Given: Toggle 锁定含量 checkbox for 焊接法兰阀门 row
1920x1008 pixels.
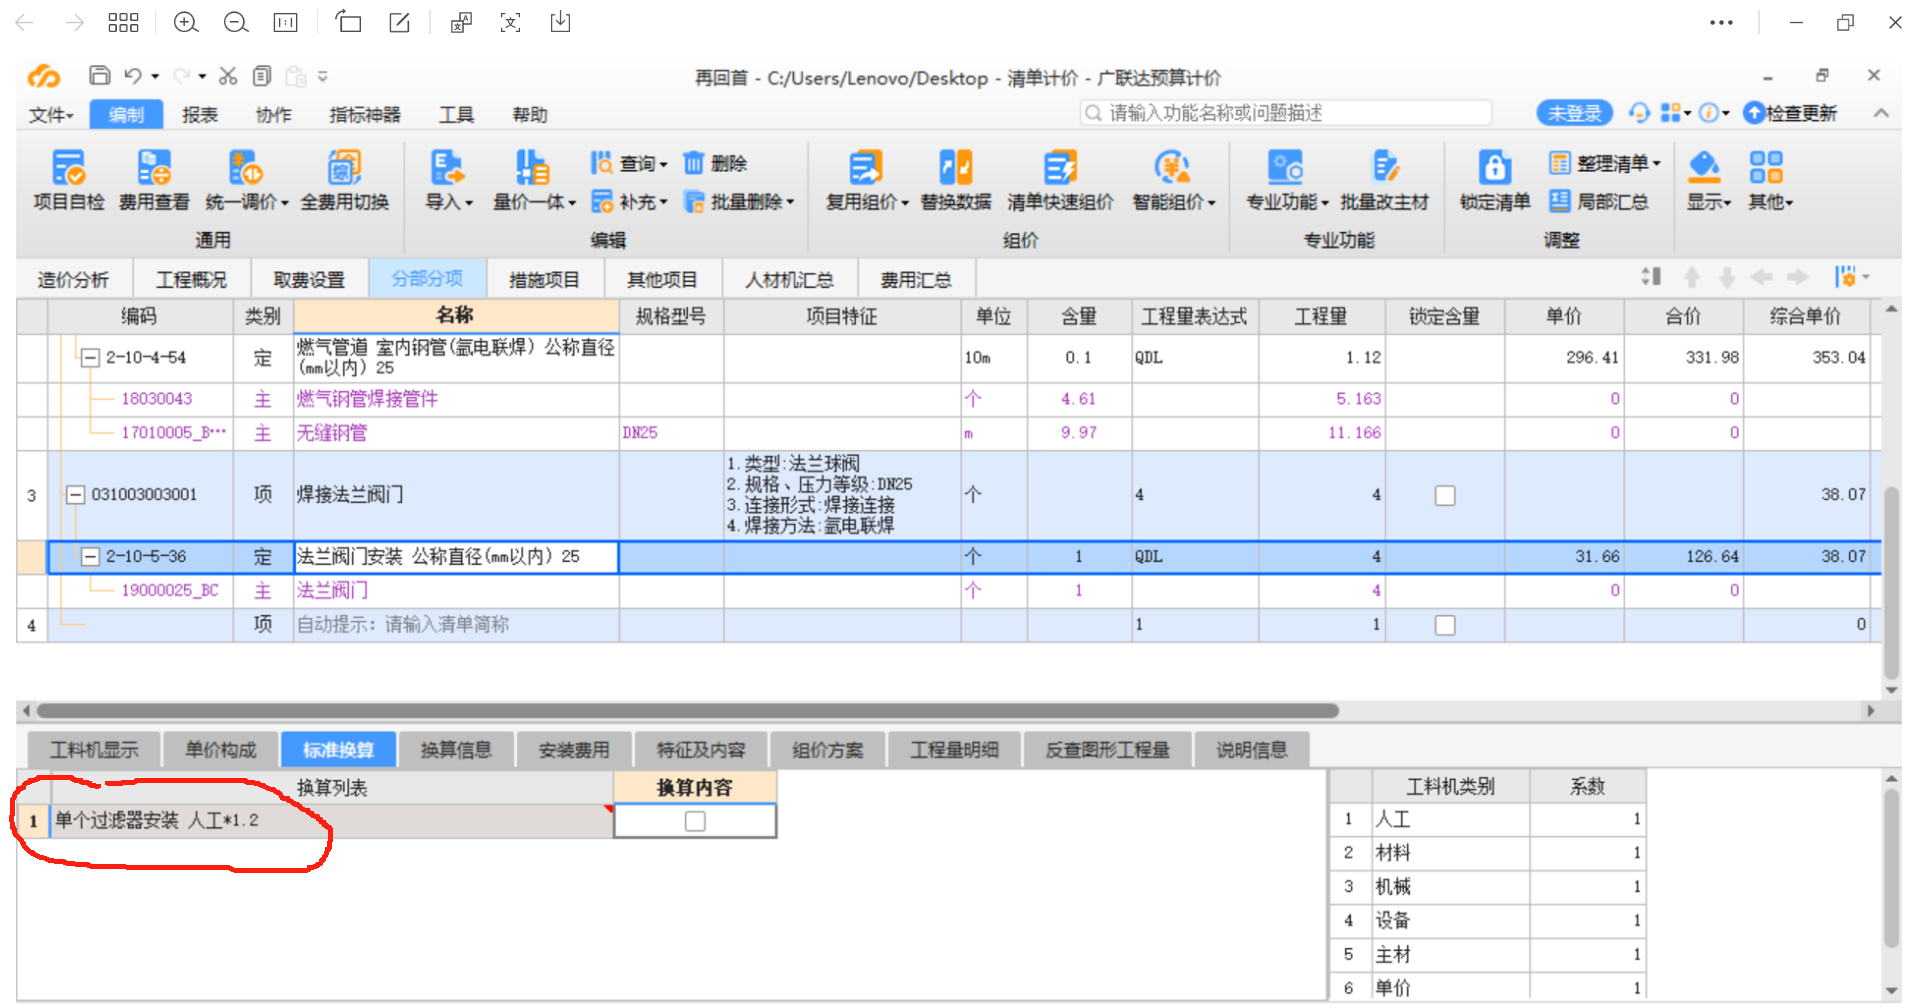Looking at the screenshot, I should coord(1445,495).
